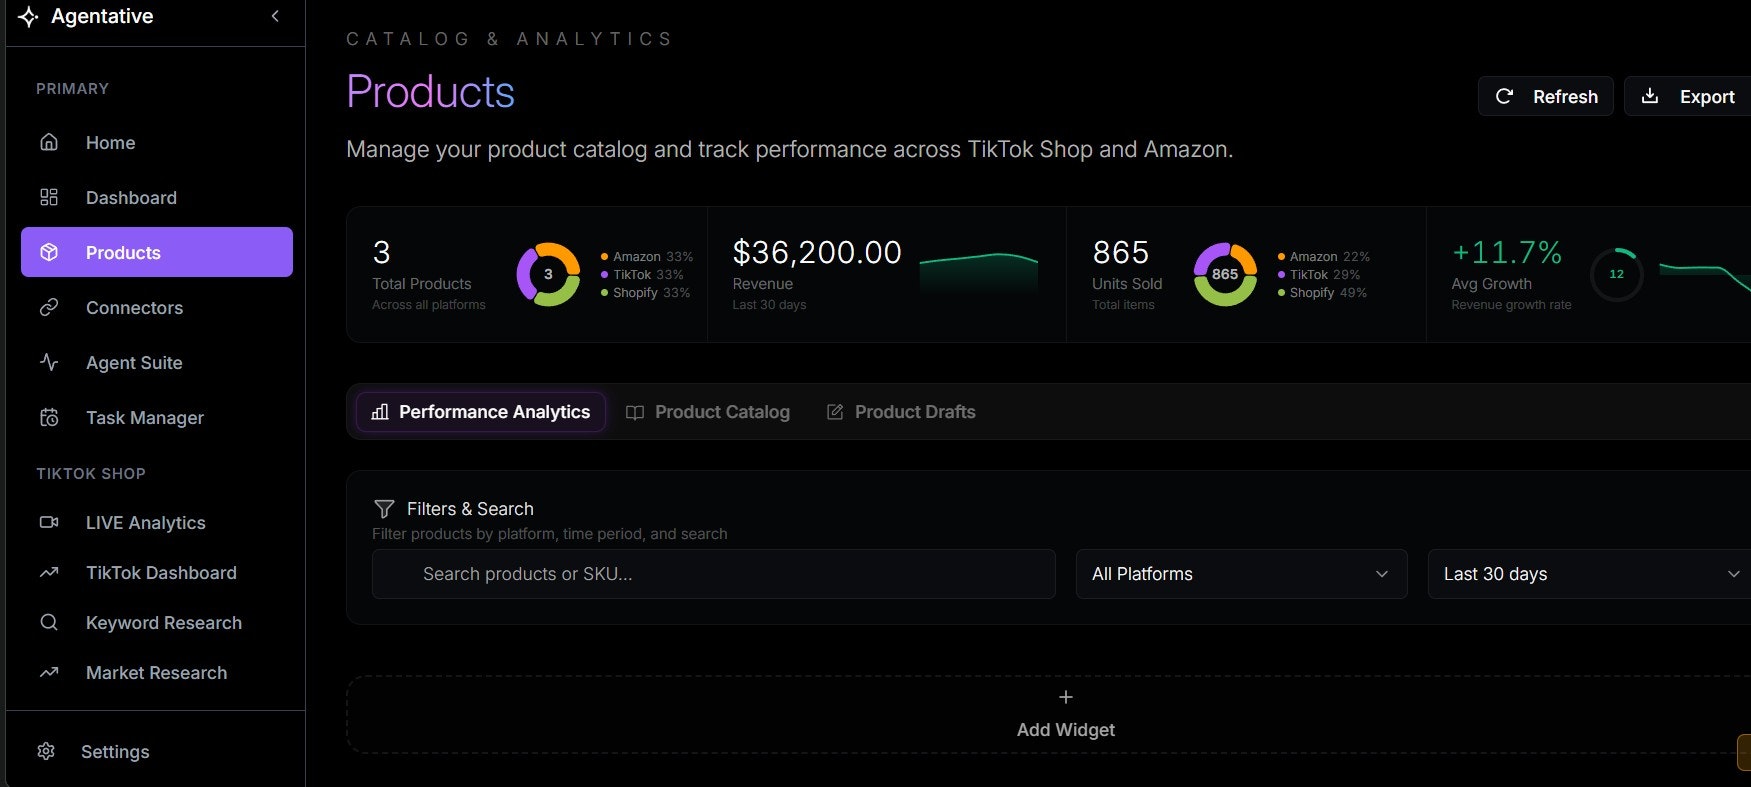Click the Search products or SKU field

pos(713,574)
